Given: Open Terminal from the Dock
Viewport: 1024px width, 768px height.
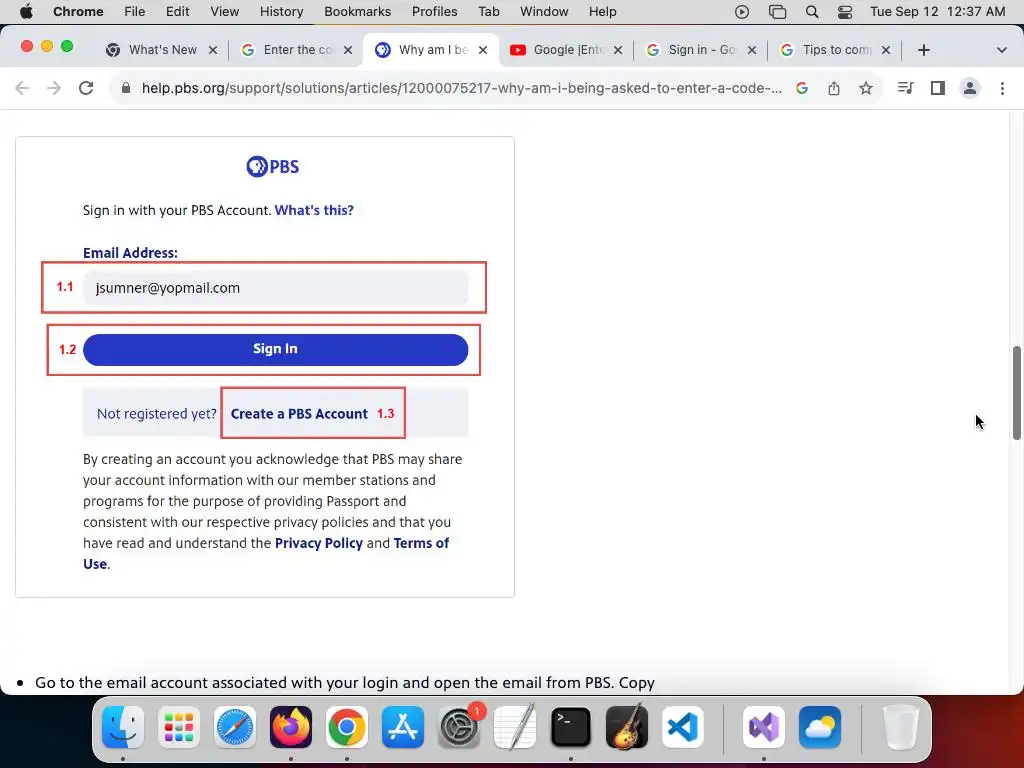Looking at the screenshot, I should point(571,727).
